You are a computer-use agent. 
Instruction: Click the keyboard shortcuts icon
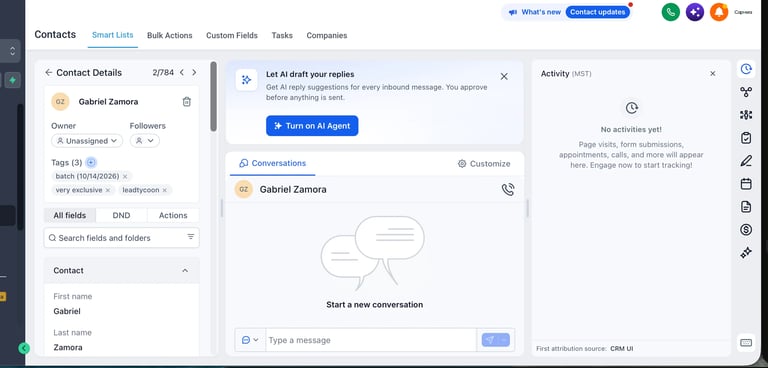tap(746, 343)
